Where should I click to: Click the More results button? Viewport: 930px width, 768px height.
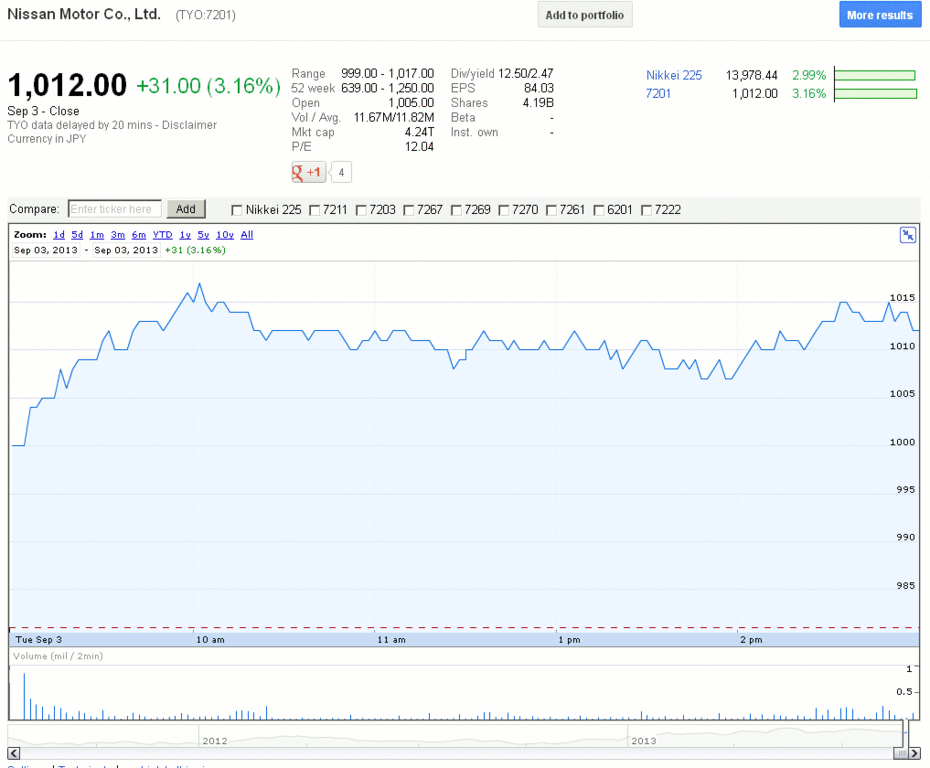(x=880, y=15)
